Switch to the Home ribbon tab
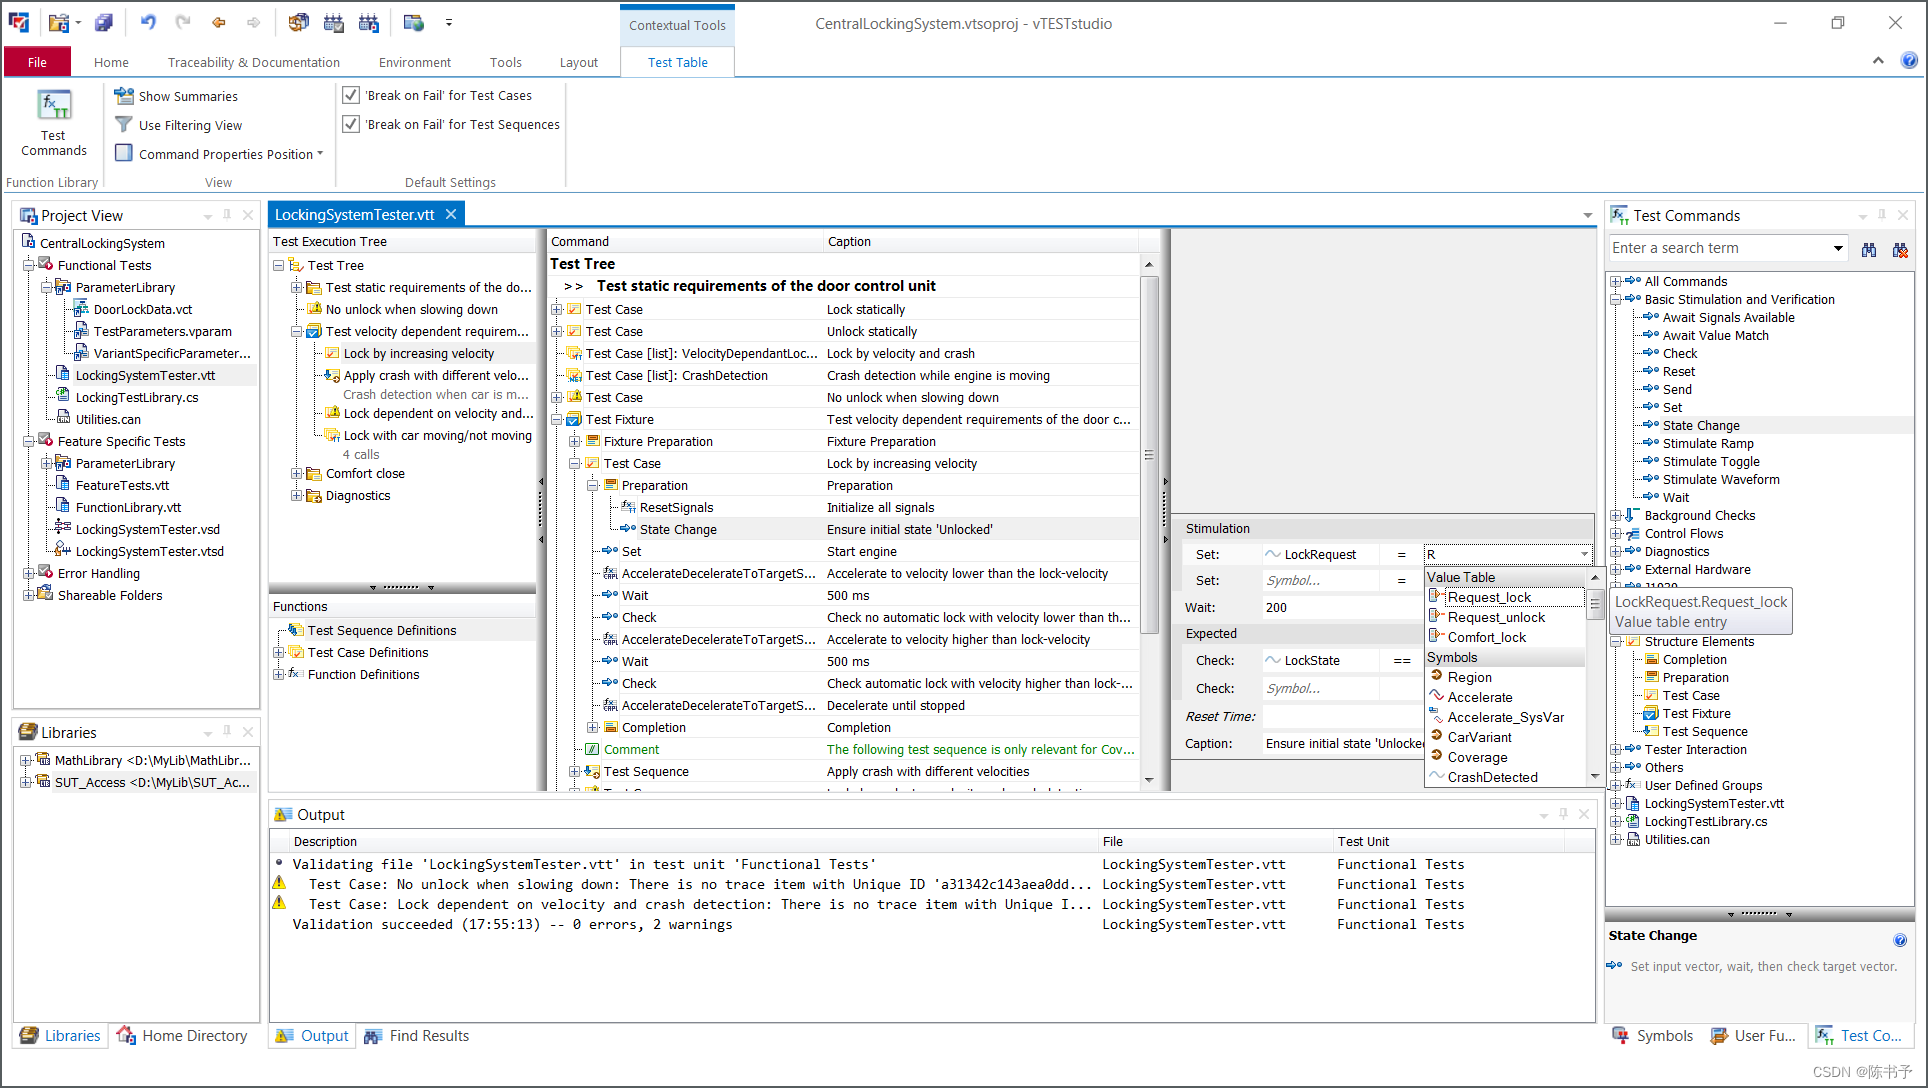Image resolution: width=1928 pixels, height=1088 pixels. (111, 62)
